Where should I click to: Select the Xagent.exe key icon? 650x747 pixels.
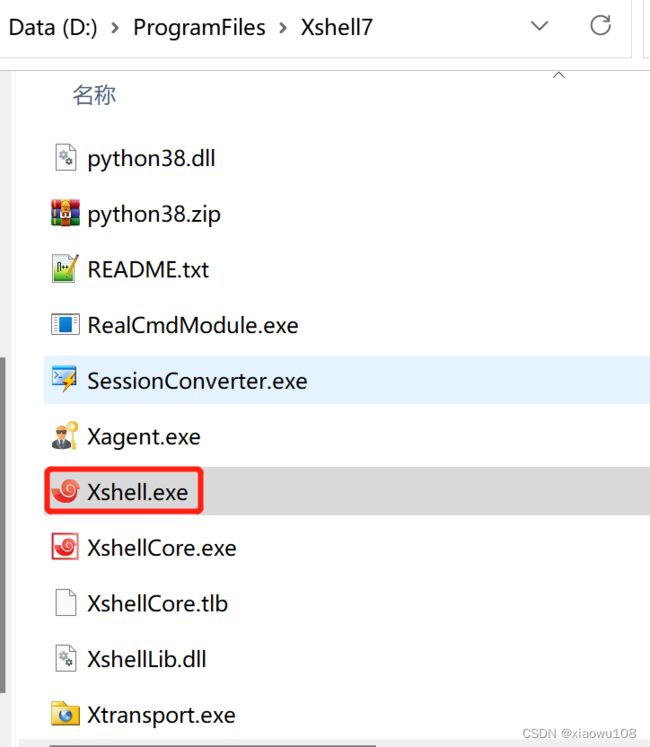click(65, 435)
